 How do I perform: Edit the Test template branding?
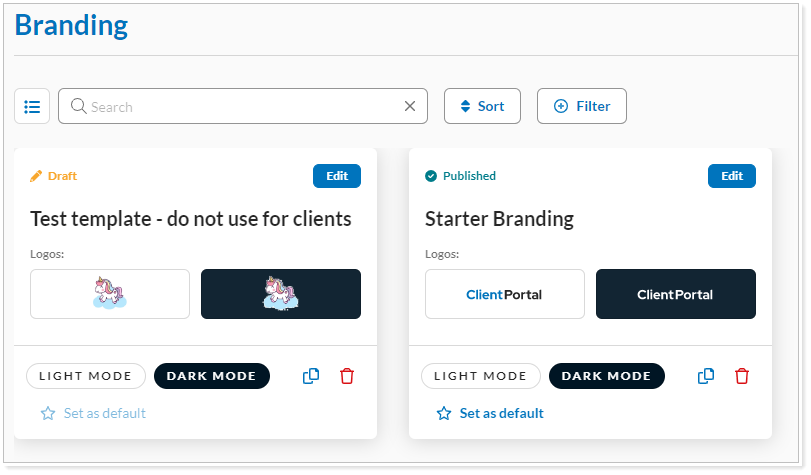pos(337,176)
